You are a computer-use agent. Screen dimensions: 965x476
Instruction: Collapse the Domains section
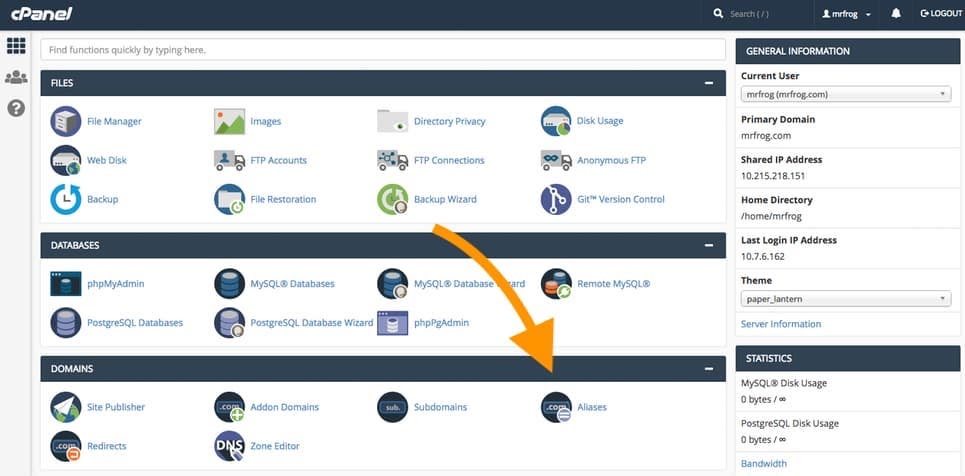(709, 369)
